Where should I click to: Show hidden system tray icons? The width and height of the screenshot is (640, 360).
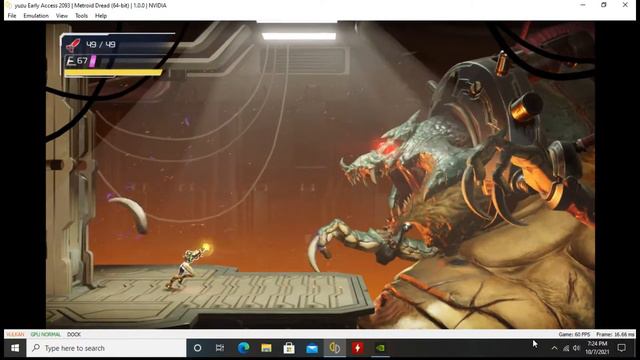554,348
